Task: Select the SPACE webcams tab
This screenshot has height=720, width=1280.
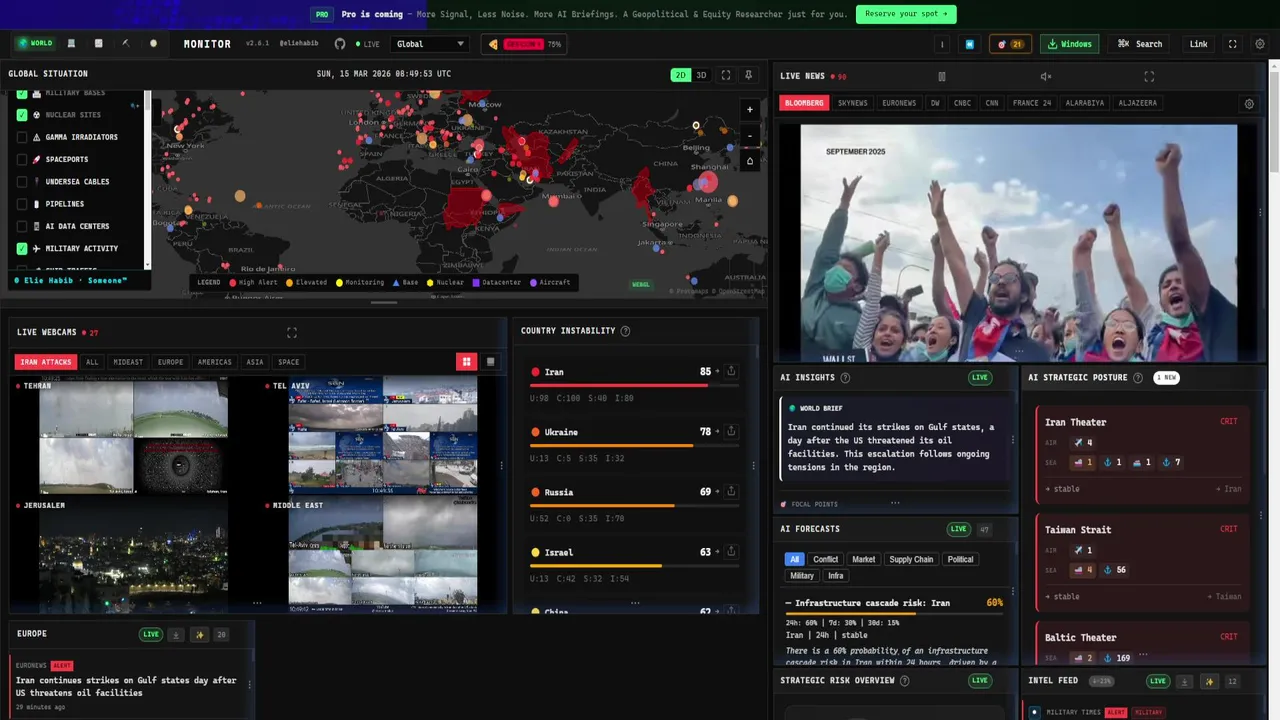Action: (x=289, y=362)
